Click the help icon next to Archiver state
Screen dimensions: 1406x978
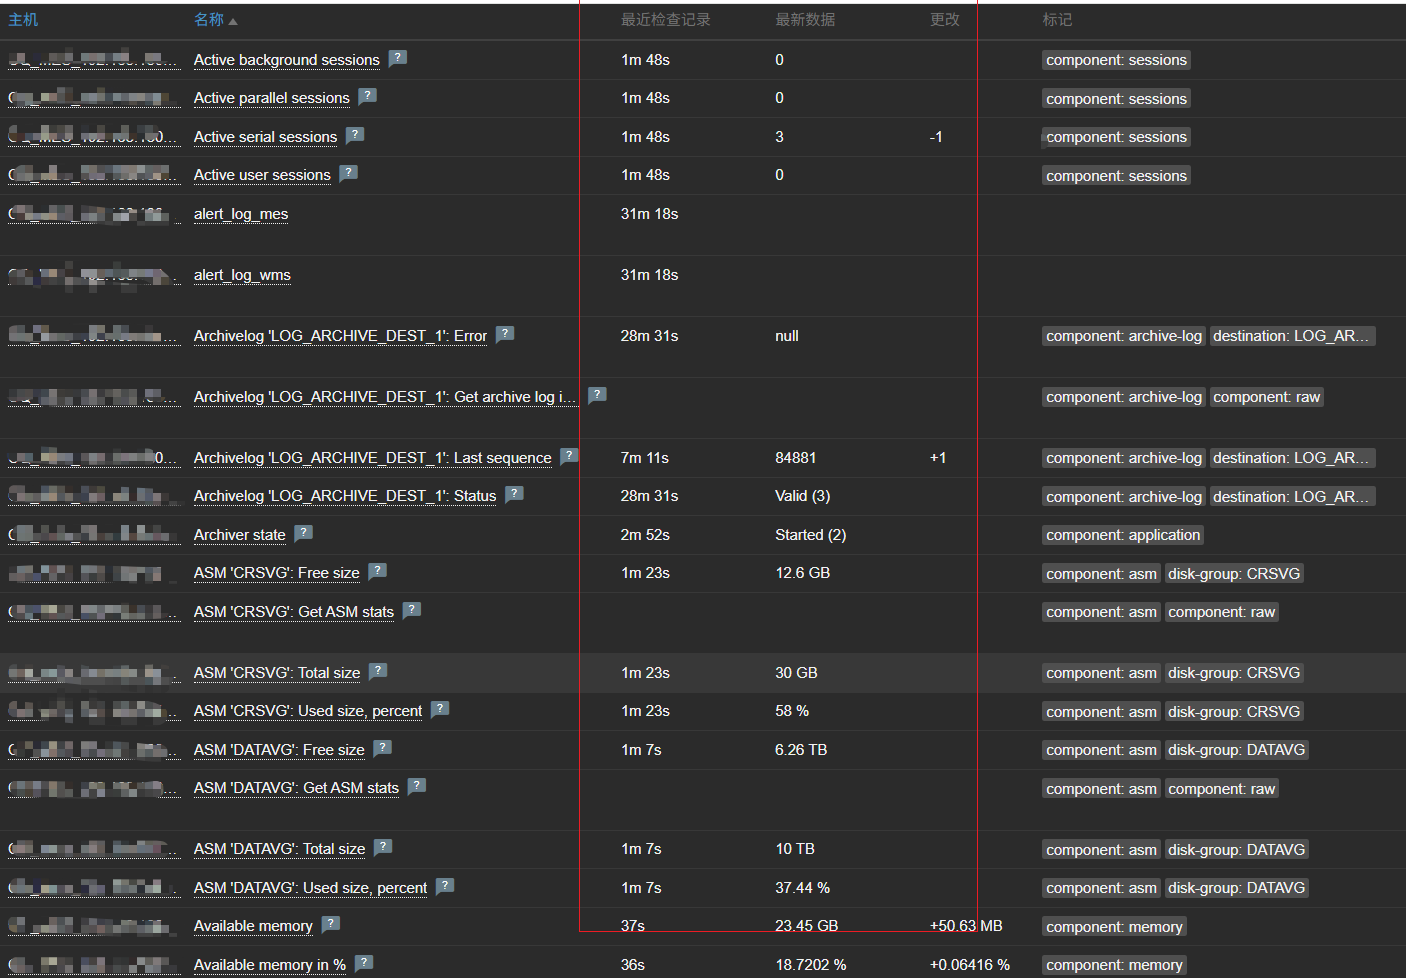coord(302,533)
